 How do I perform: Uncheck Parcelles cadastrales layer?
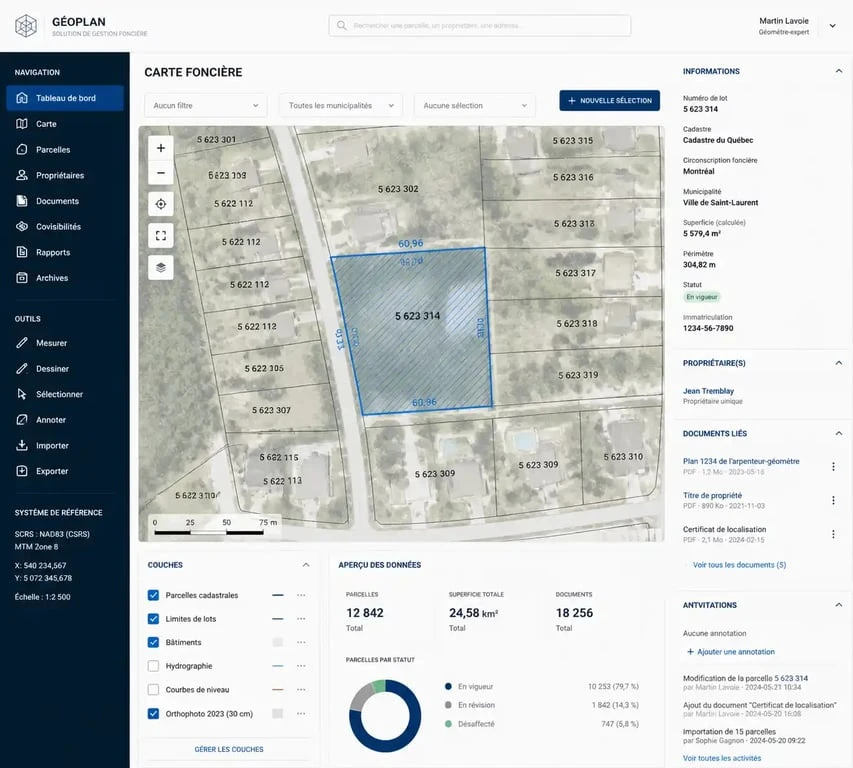click(x=153, y=595)
